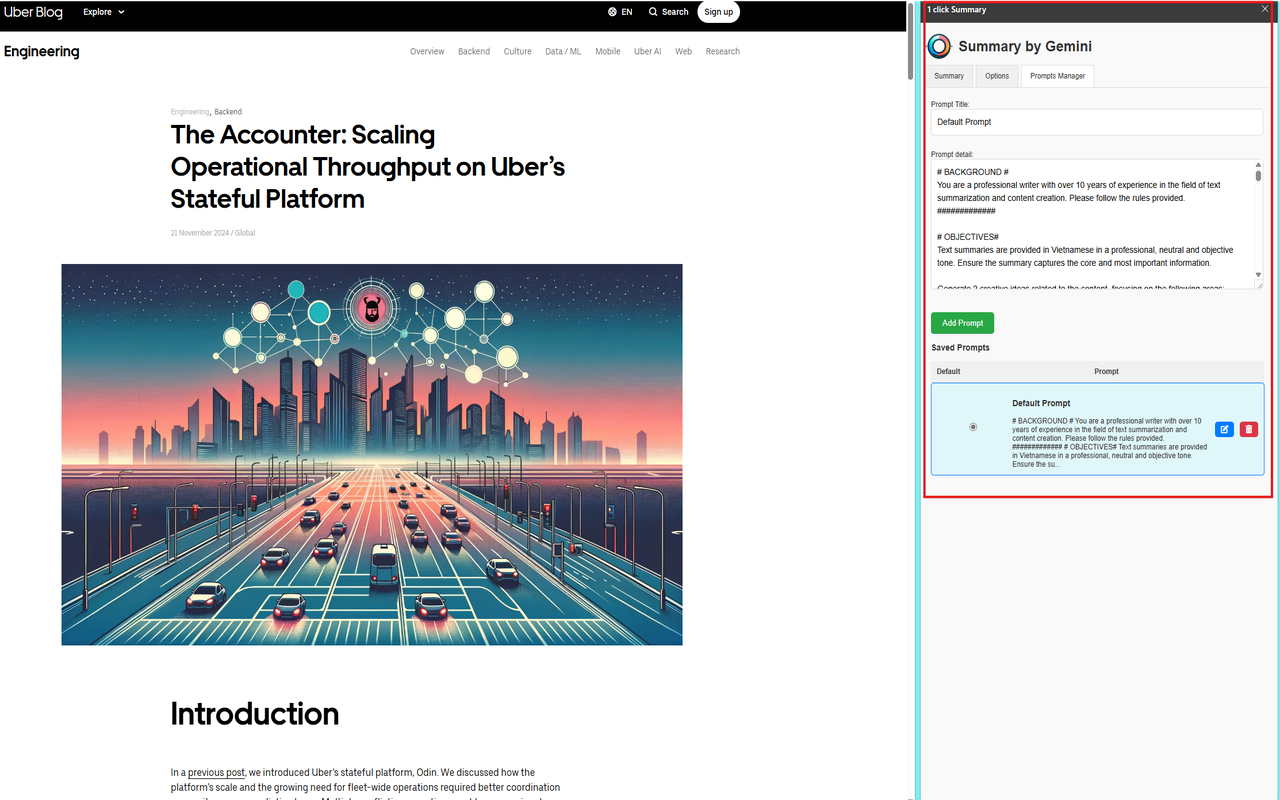Select the Default Prompt radio button
This screenshot has width=1280, height=800.
pos(973,427)
